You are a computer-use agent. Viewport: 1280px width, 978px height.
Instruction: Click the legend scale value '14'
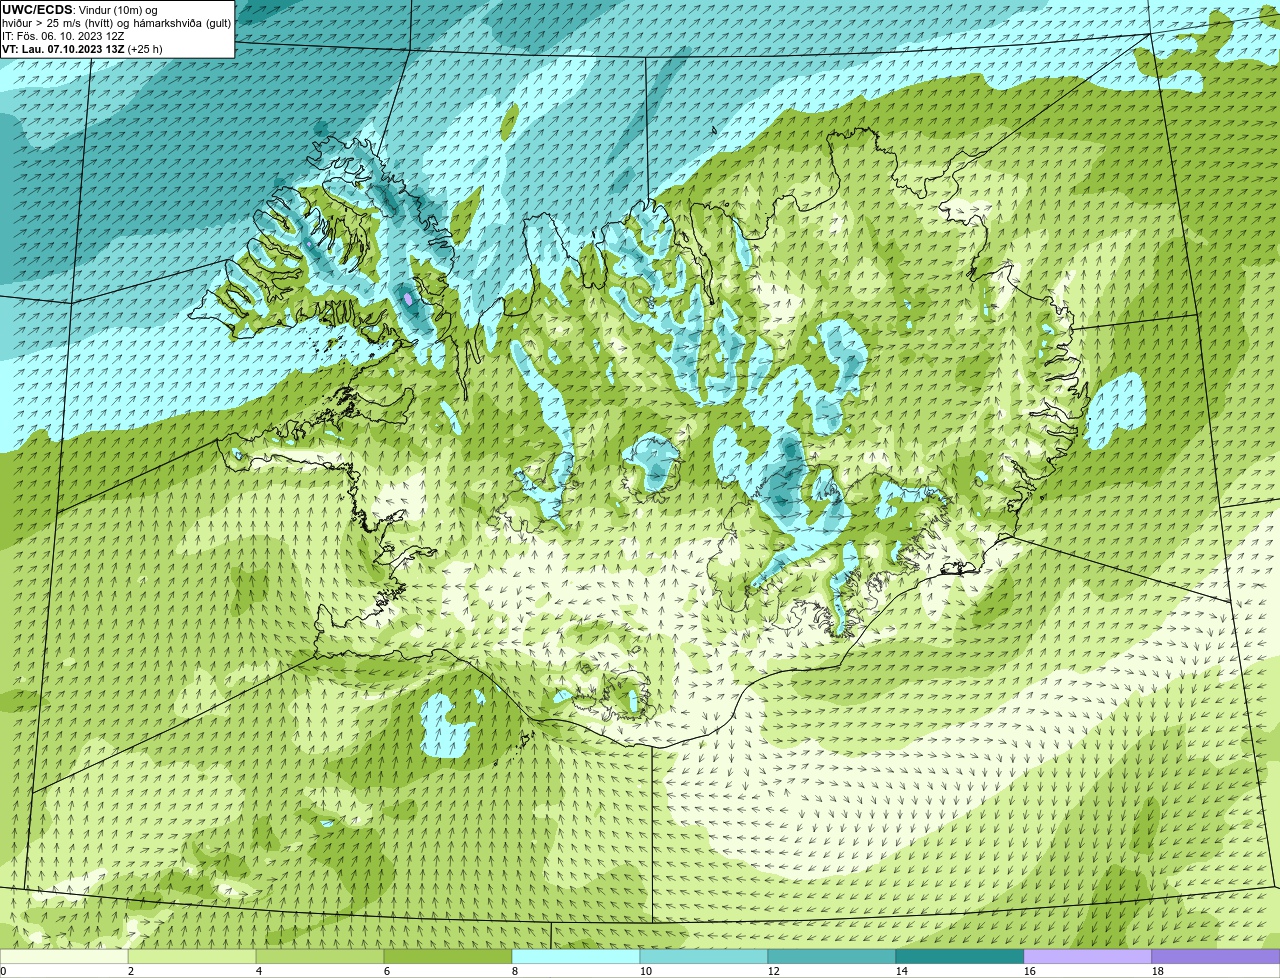click(x=902, y=971)
